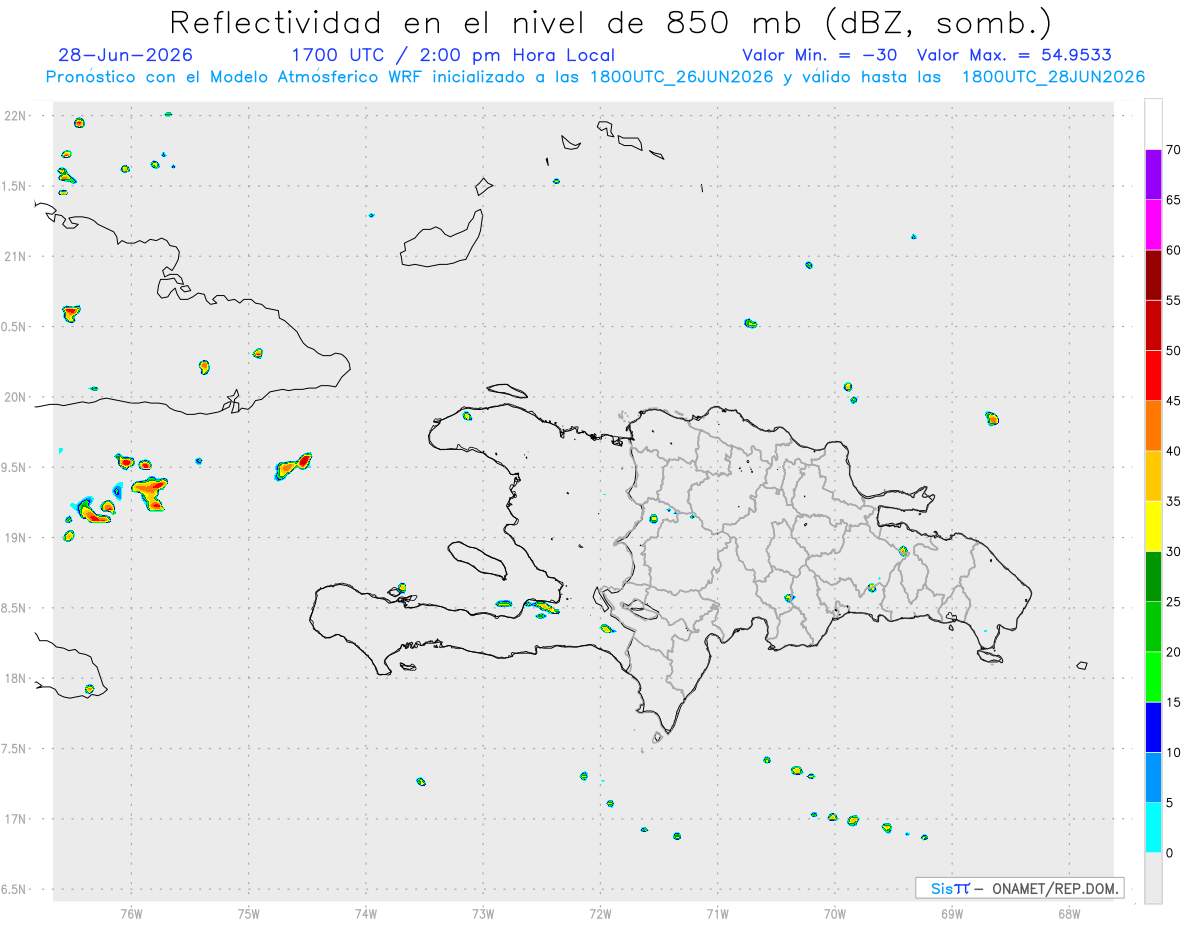Select the '68W' longitude label

(x=1069, y=914)
